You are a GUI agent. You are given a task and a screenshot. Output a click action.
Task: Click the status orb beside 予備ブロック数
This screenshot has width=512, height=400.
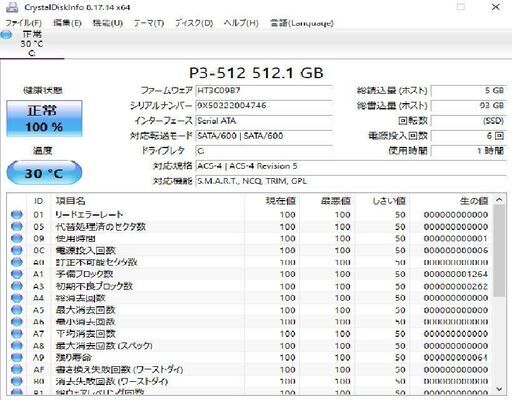tap(17, 274)
